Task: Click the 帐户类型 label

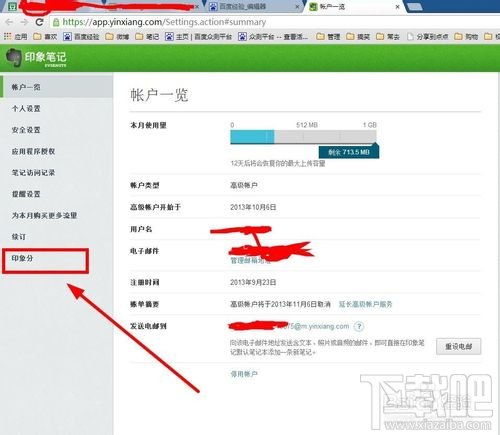Action: tap(145, 185)
